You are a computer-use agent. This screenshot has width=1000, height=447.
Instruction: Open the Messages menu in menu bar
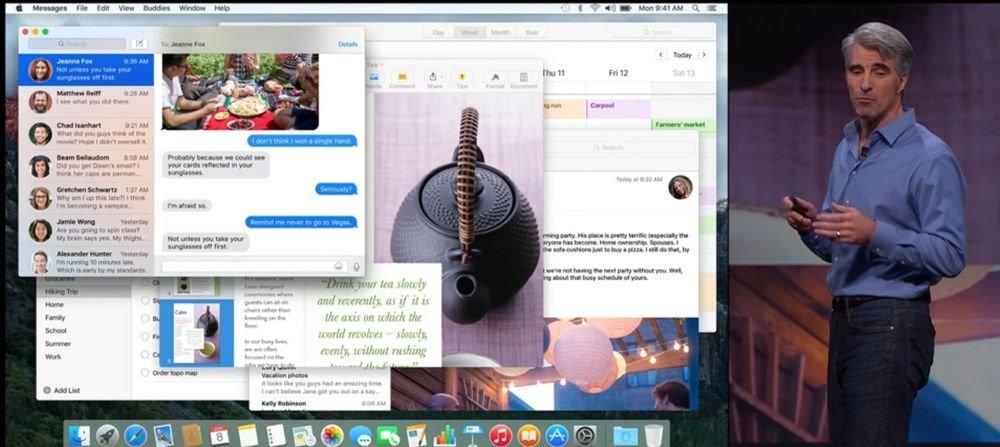pyautogui.click(x=50, y=8)
